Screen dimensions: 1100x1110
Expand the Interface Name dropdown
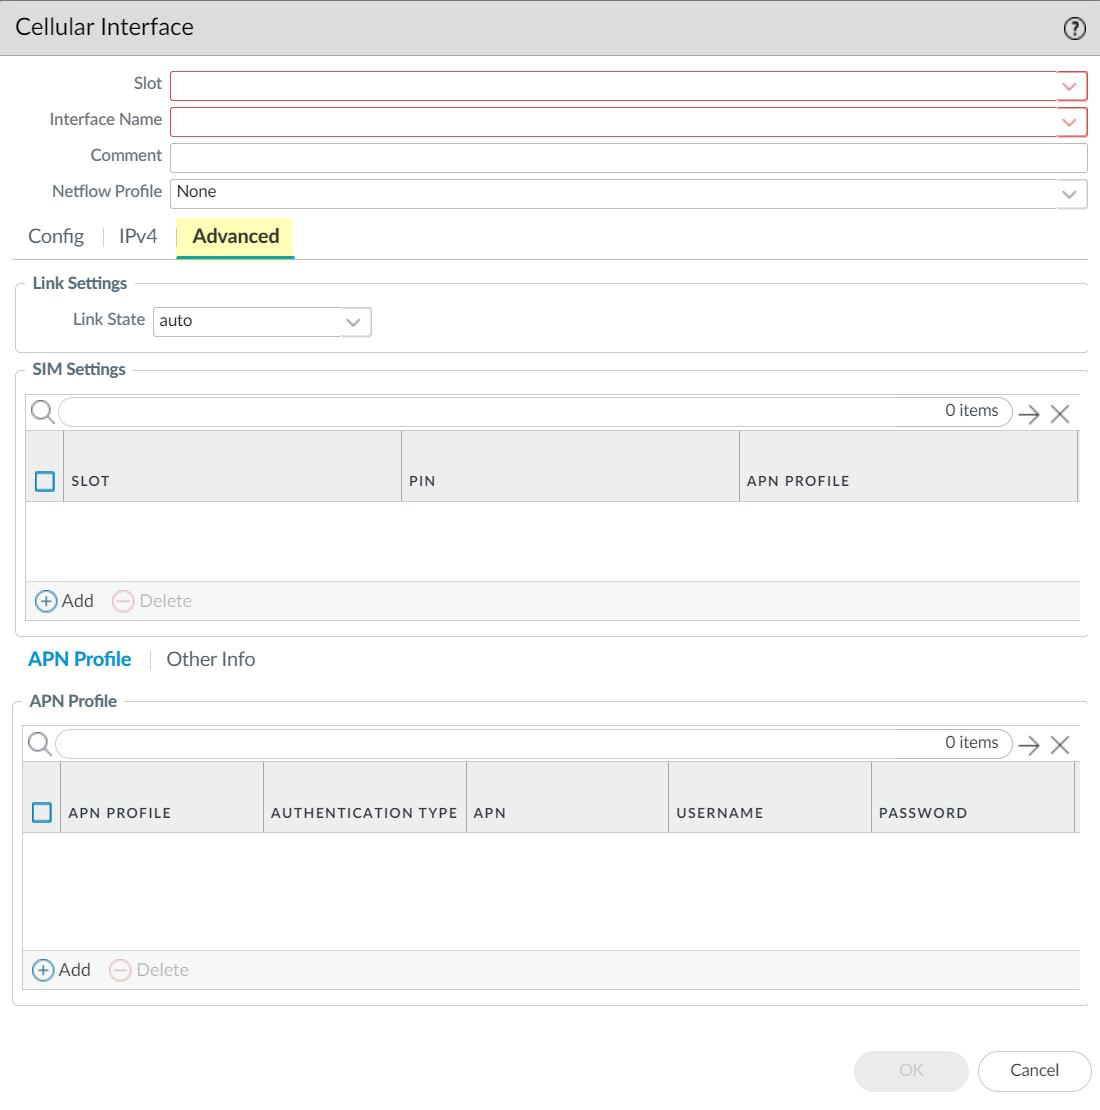(x=1070, y=122)
